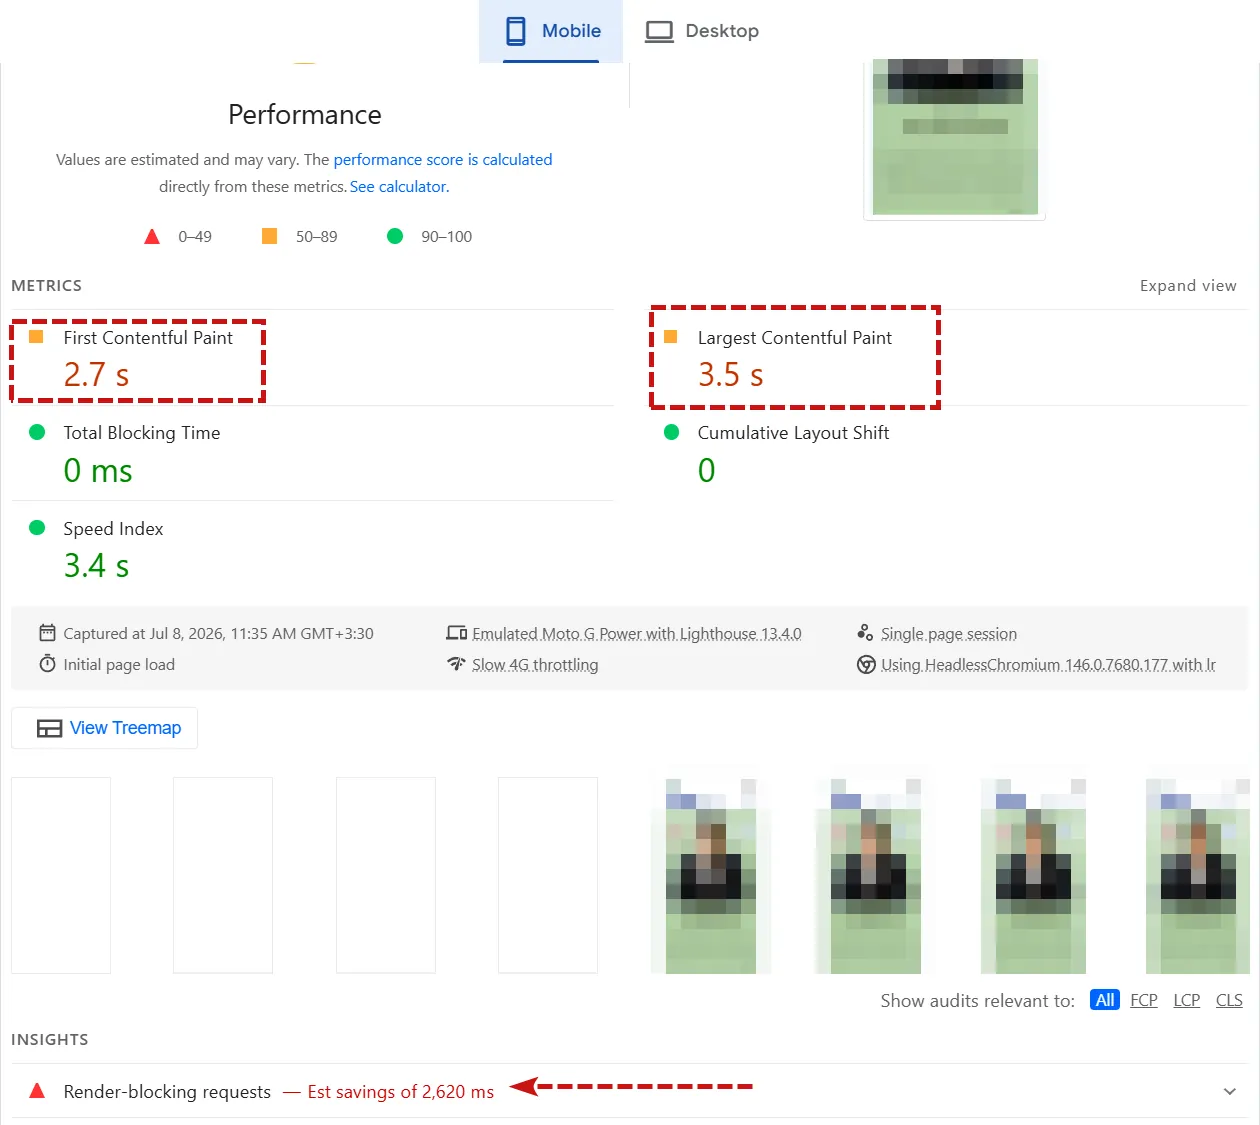The image size is (1260, 1125).
Task: Select the 2.7 s FCP value
Action: 96,375
